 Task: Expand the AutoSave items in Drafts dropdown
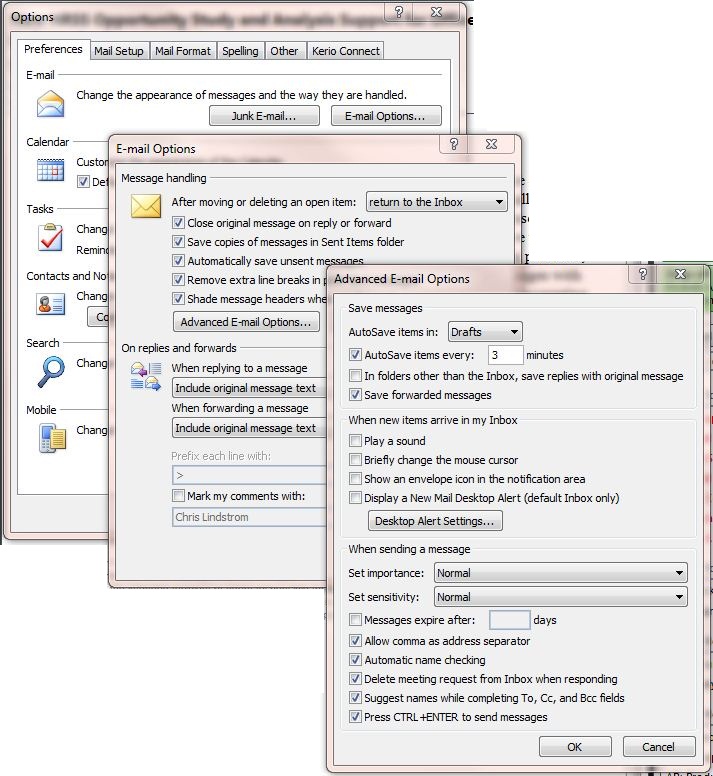(x=485, y=332)
